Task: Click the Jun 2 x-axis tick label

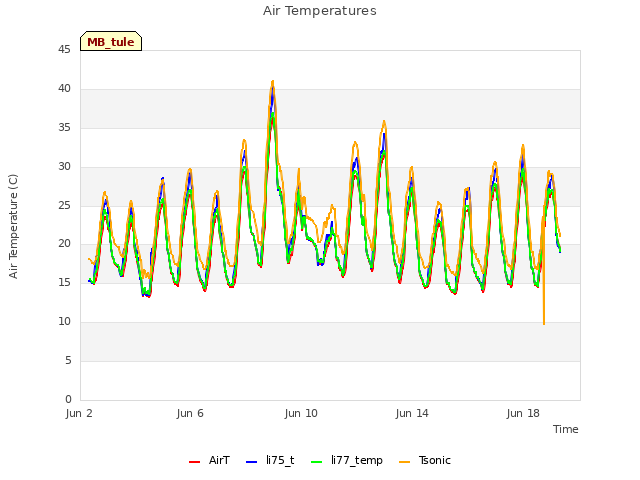Action: [x=79, y=413]
